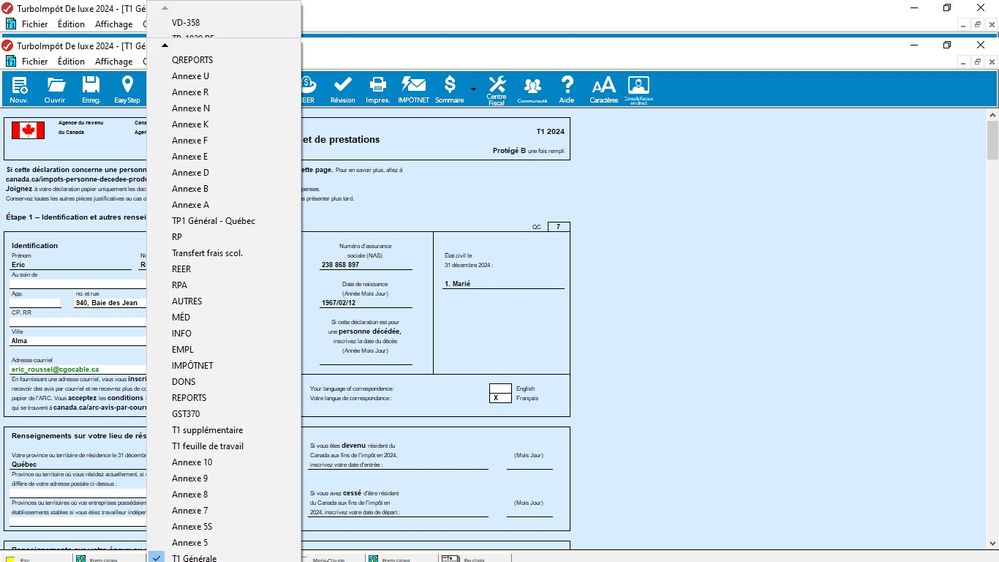Switch to EasyStep mode
The height and width of the screenshot is (562, 999).
click(x=127, y=89)
